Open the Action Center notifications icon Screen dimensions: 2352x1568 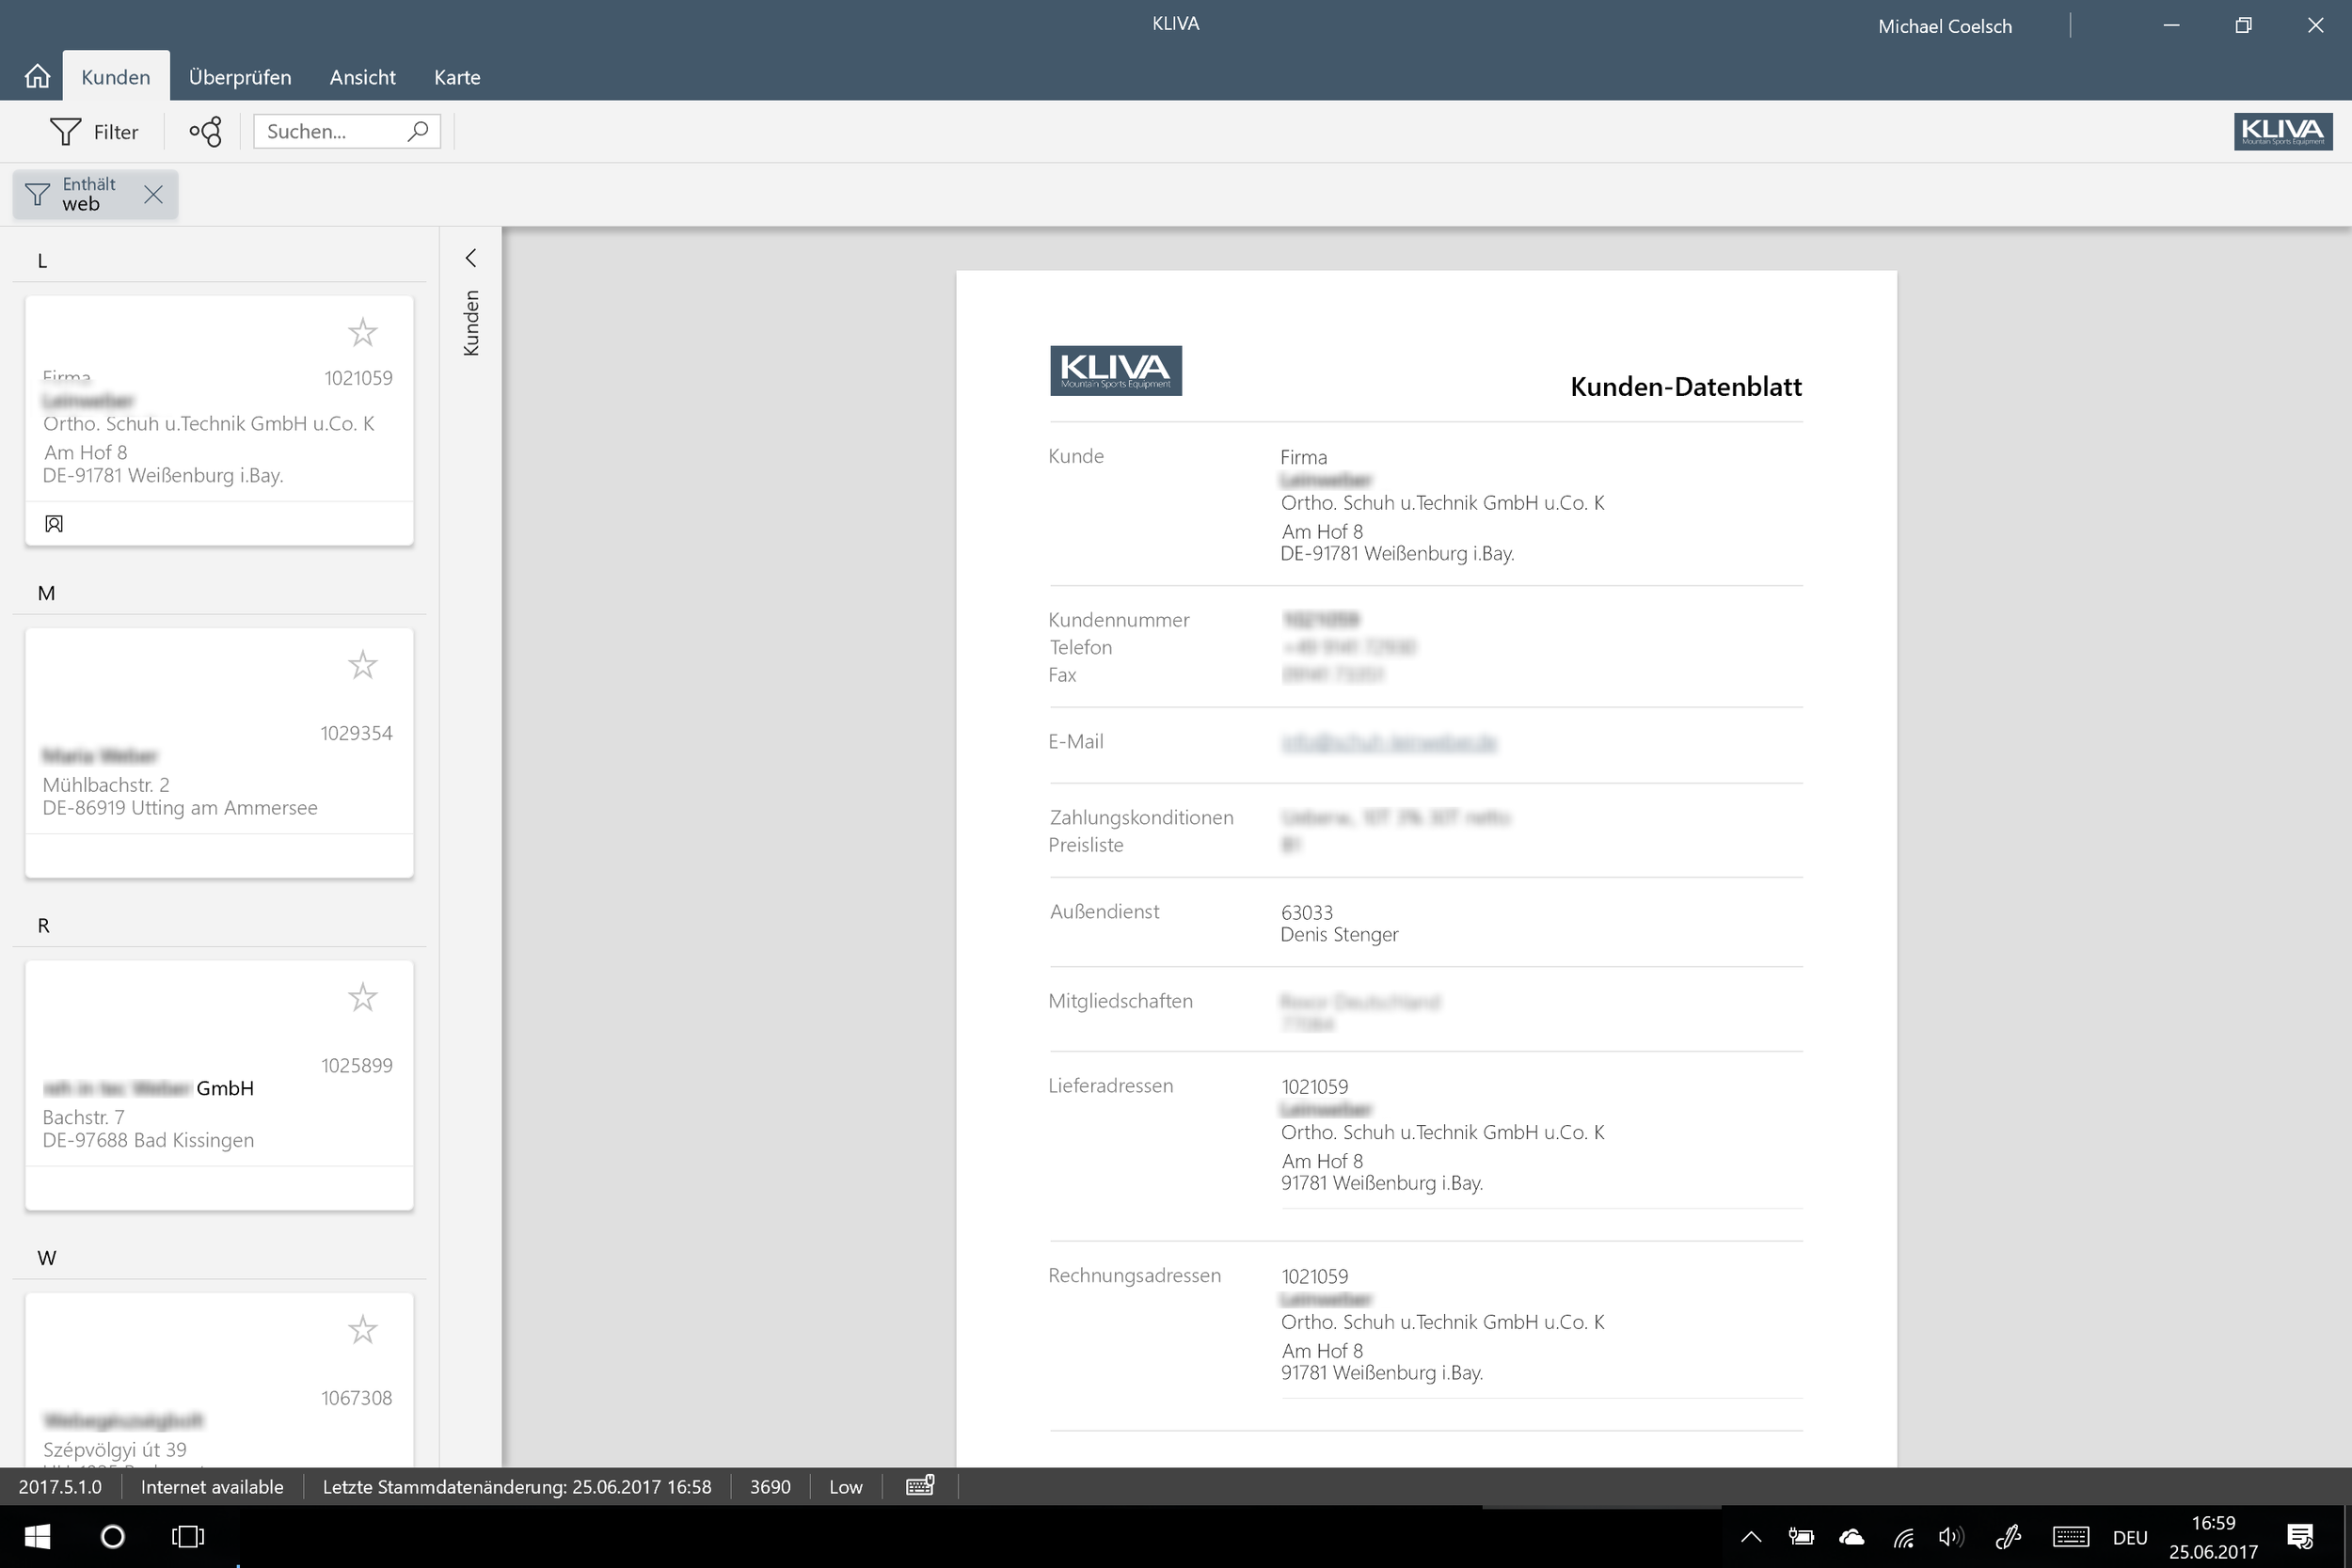2300,1536
